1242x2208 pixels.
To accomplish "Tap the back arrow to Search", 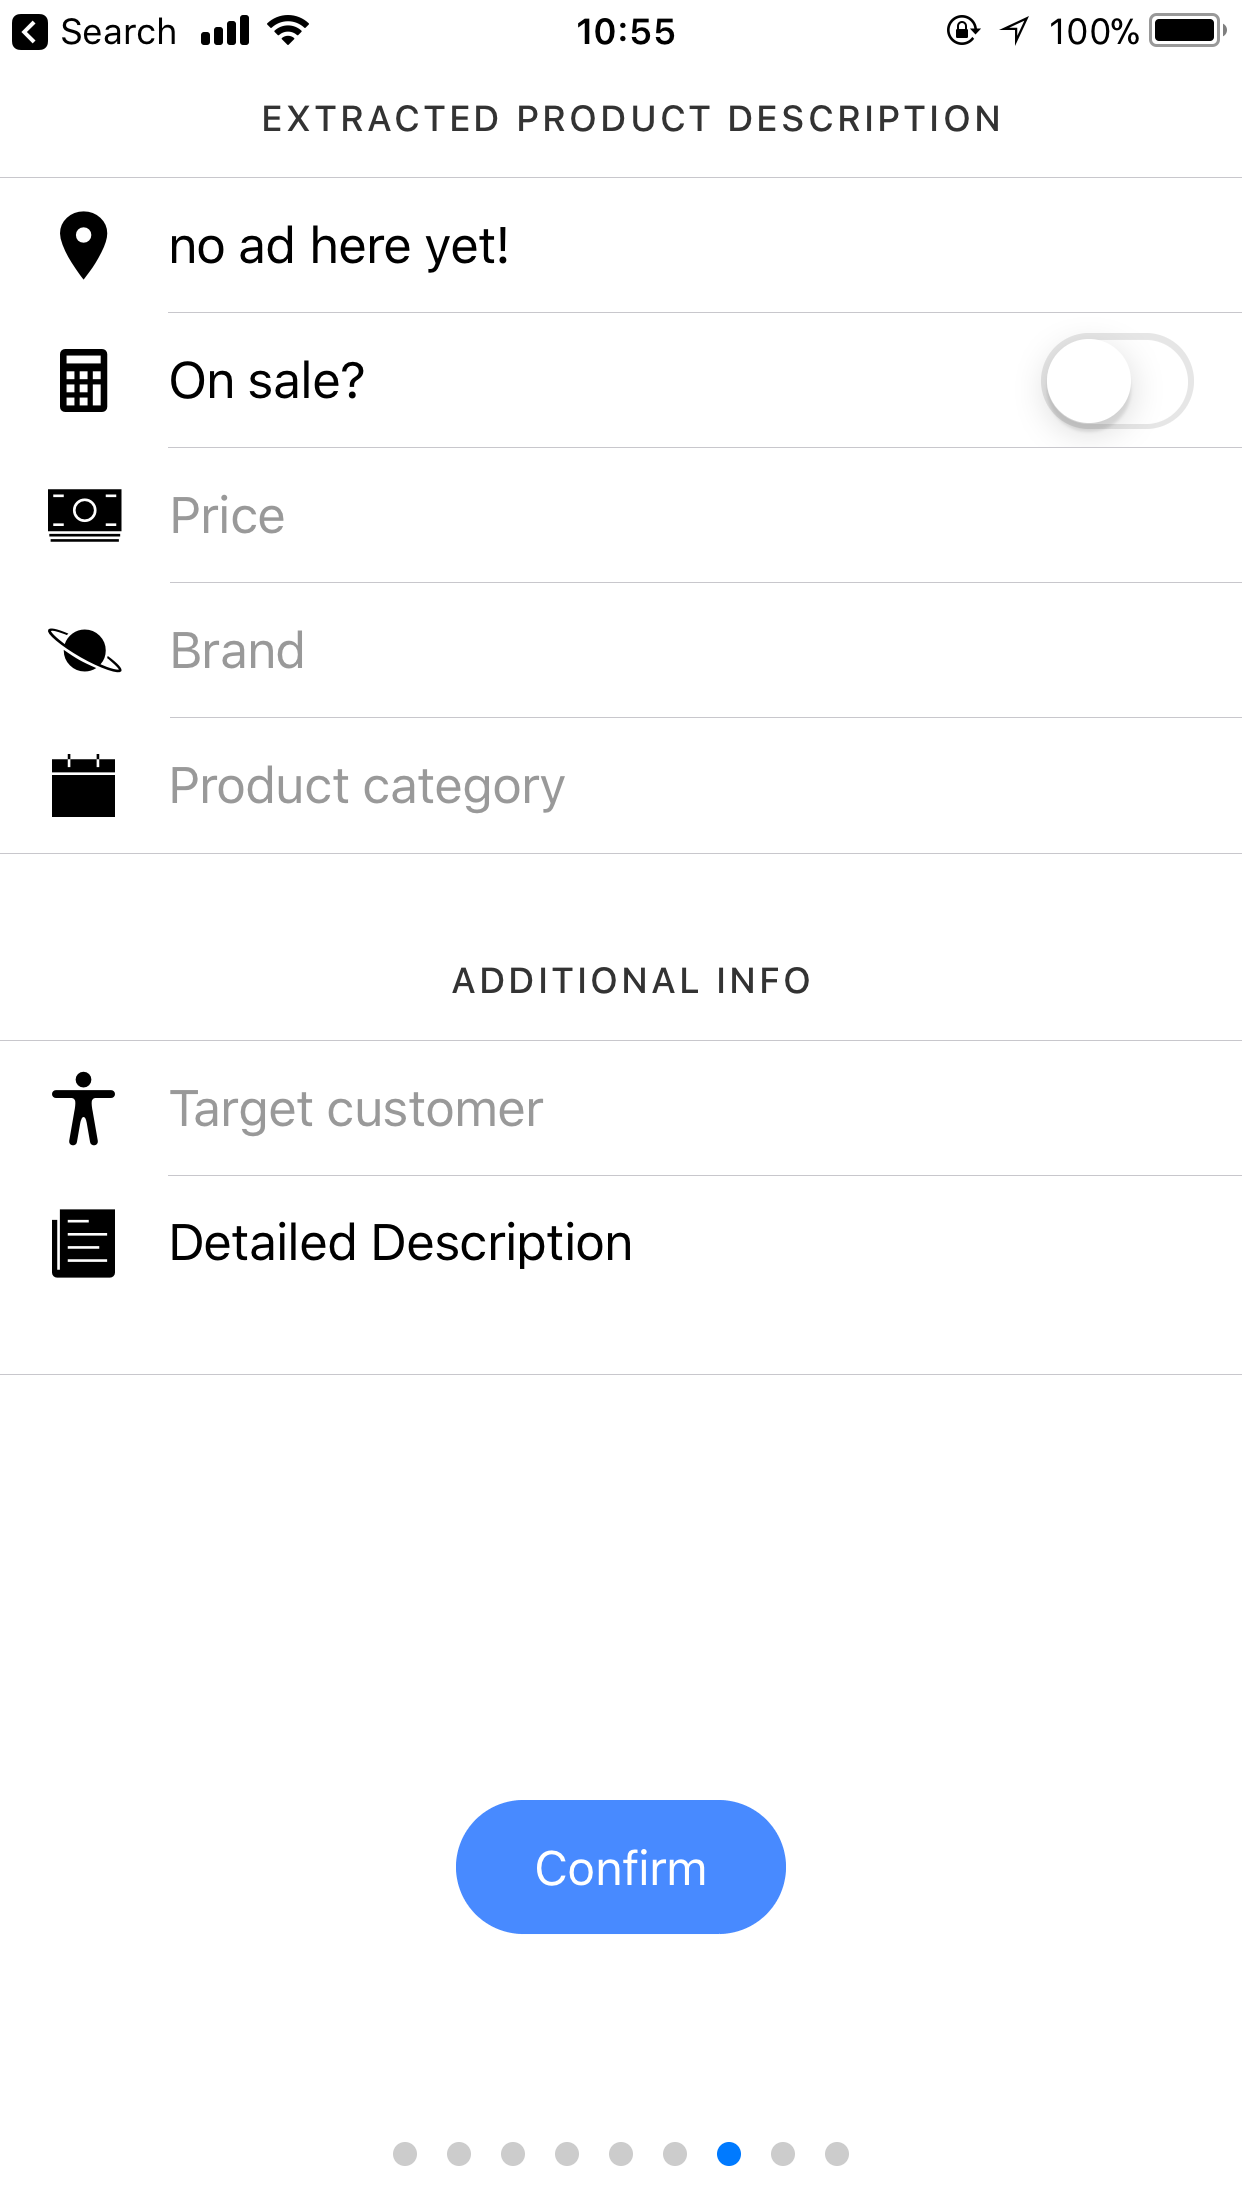I will coord(30,32).
